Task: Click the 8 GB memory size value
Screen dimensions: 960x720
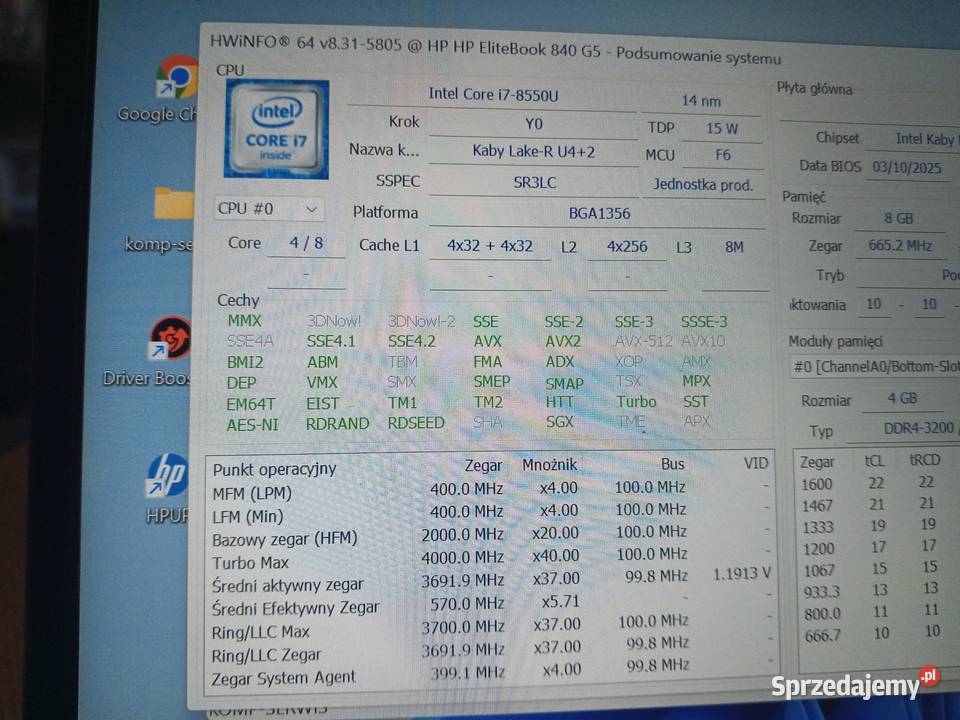Action: click(x=898, y=219)
